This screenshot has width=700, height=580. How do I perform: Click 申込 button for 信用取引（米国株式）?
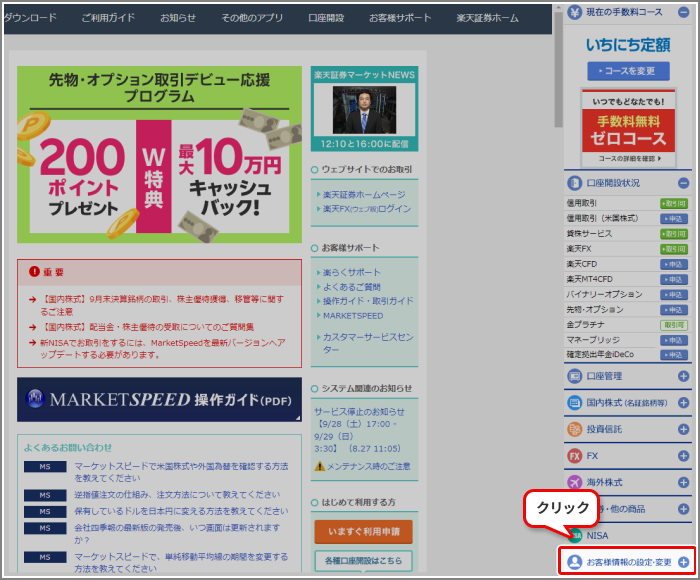click(673, 219)
